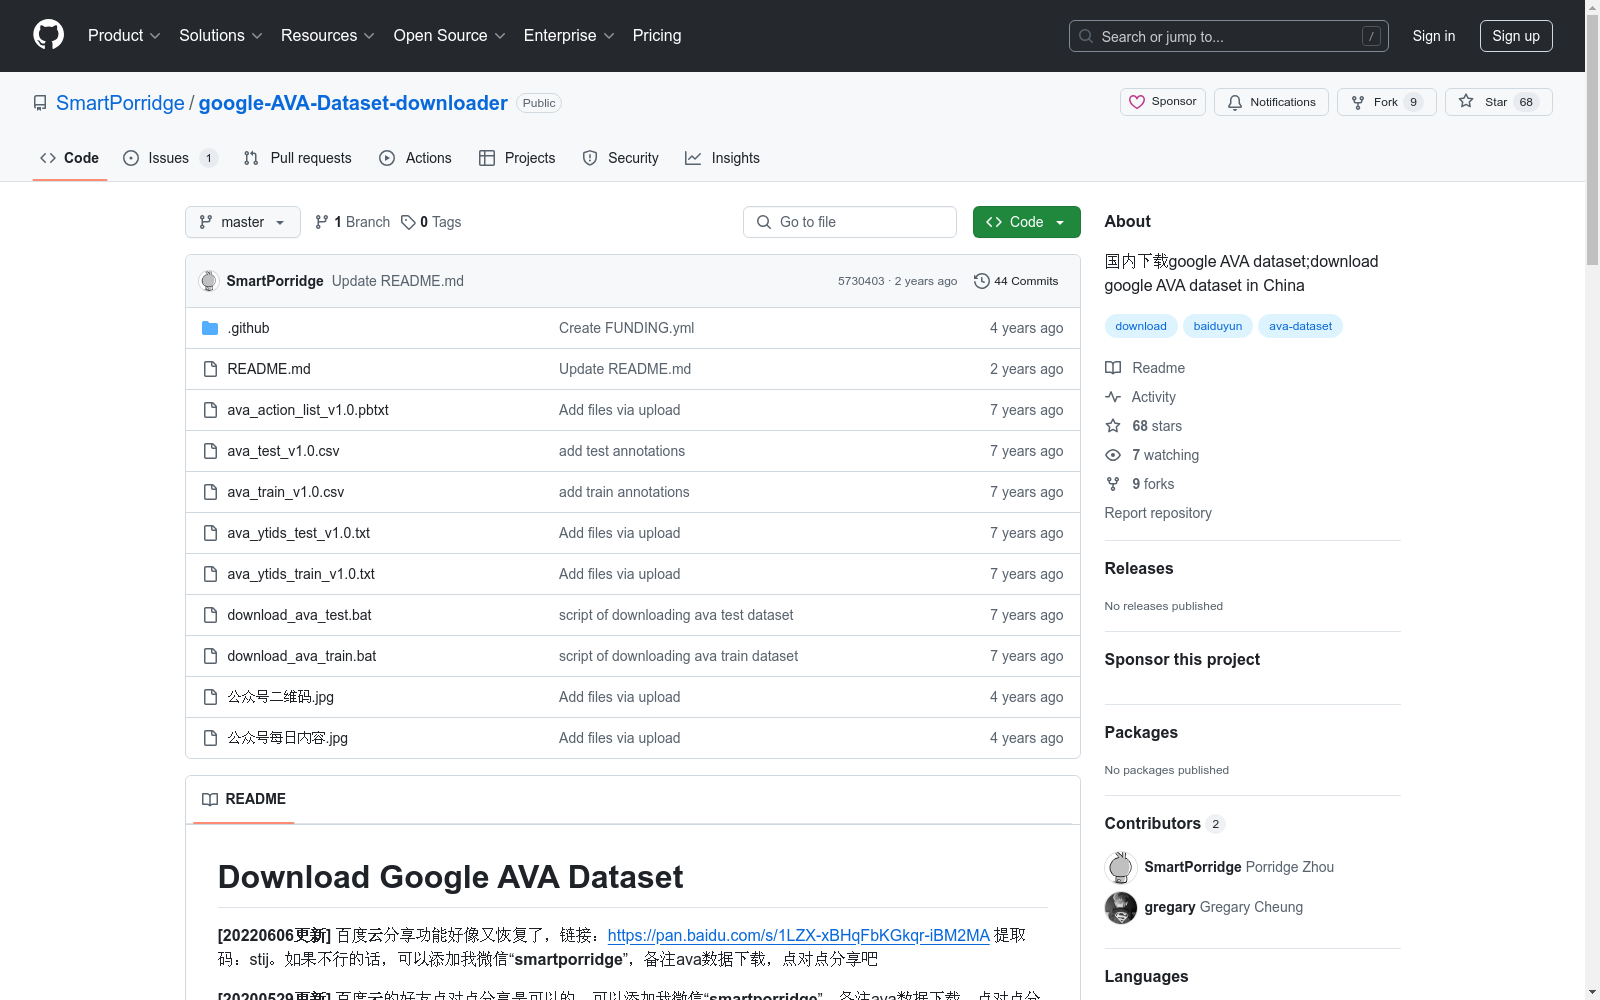Select the ava-dataset topic tag
The image size is (1600, 1000).
pyautogui.click(x=1300, y=326)
